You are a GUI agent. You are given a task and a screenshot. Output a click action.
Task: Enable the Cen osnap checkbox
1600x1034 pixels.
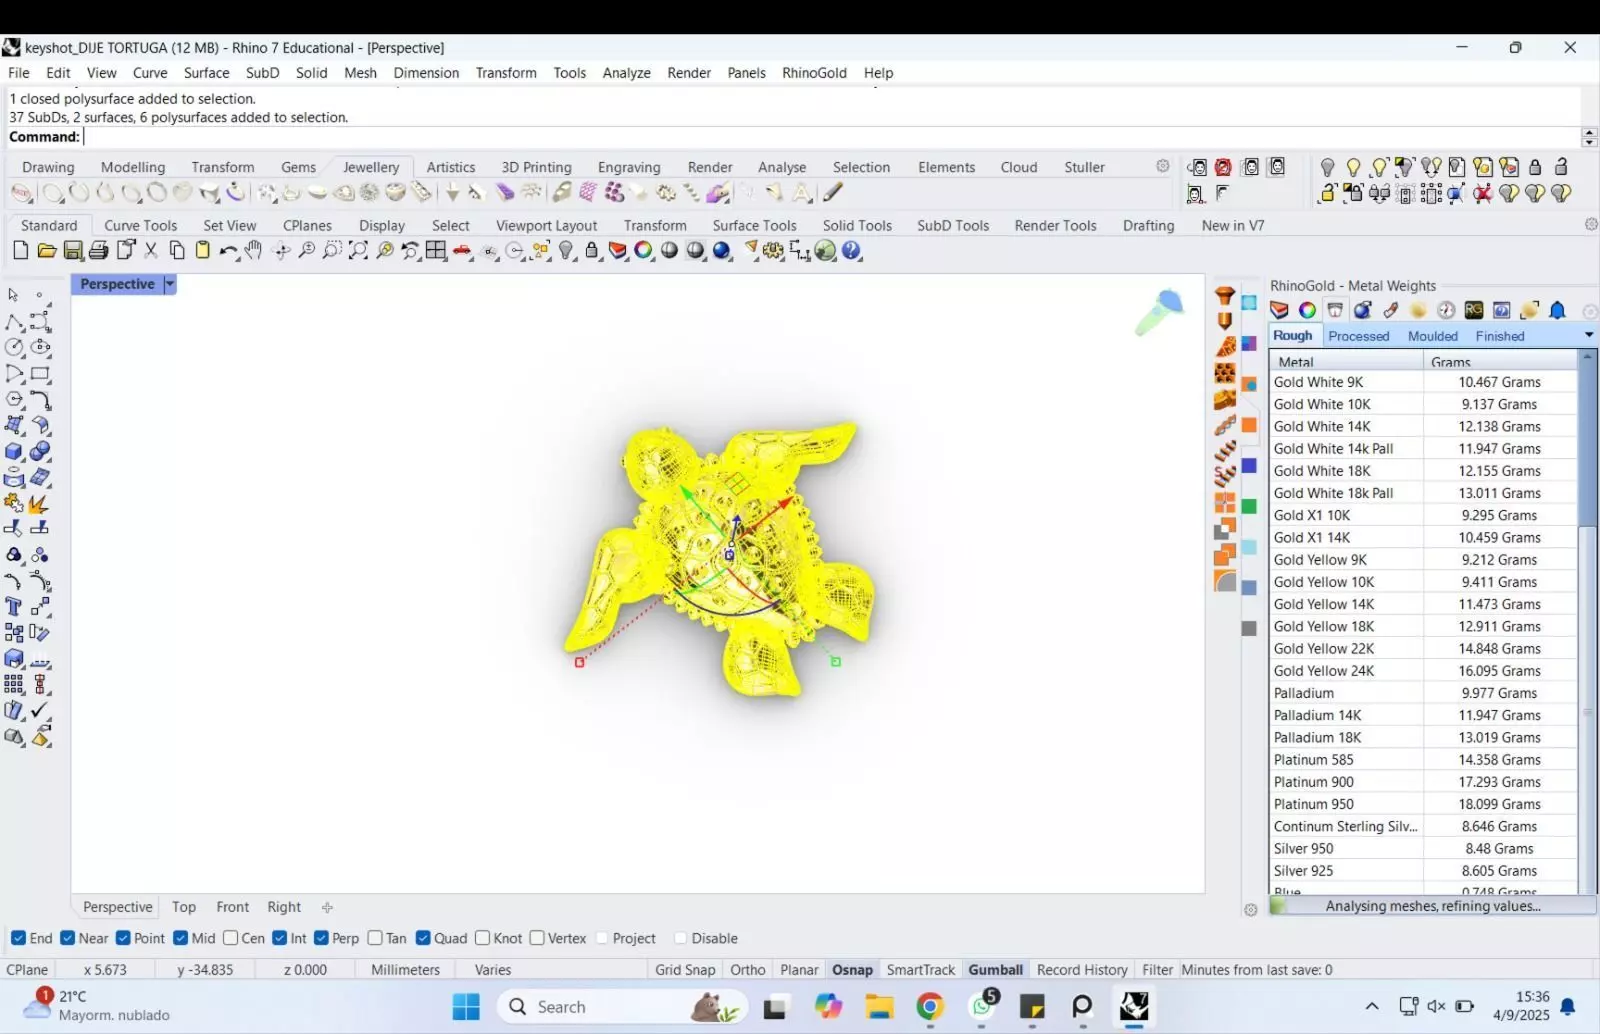pos(231,938)
